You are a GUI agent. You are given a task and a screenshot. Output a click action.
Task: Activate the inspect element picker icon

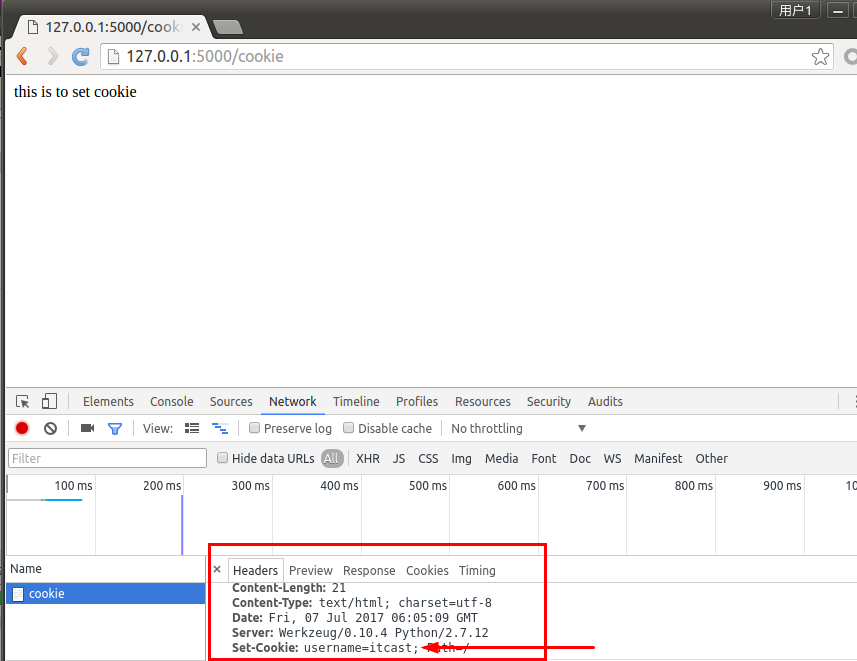pyautogui.click(x=23, y=402)
